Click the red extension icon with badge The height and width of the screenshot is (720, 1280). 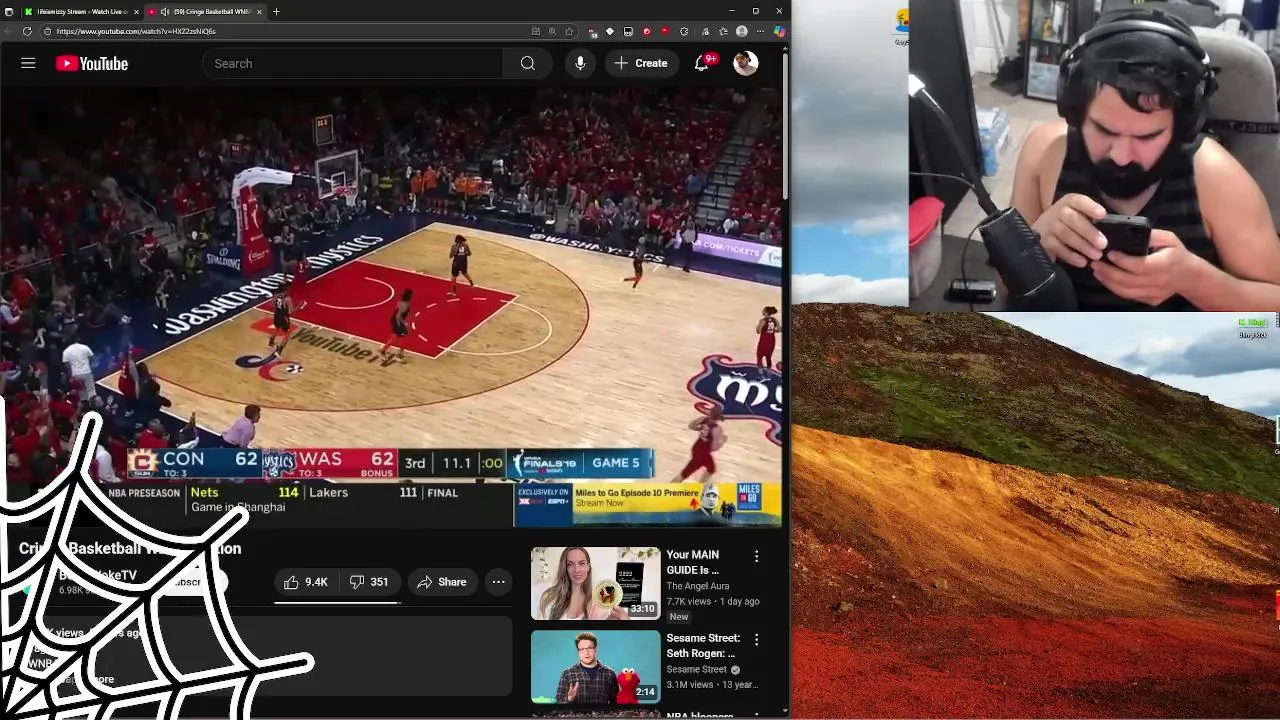tap(592, 31)
